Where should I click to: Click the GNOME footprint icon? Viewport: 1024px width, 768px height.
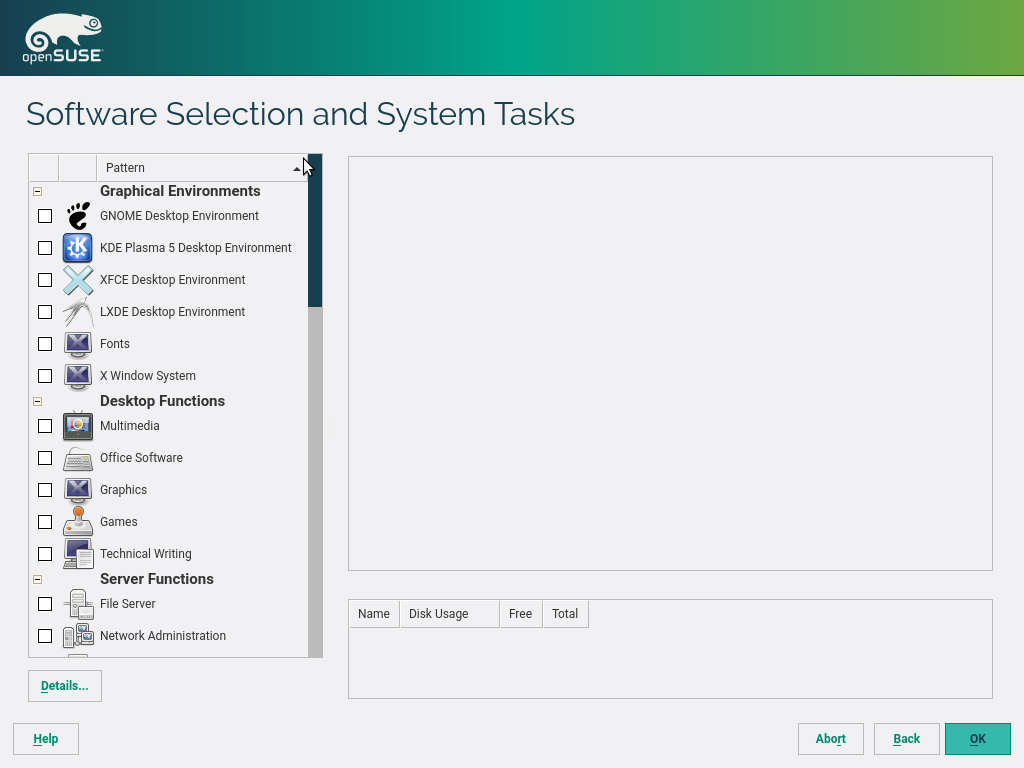pyautogui.click(x=78, y=216)
